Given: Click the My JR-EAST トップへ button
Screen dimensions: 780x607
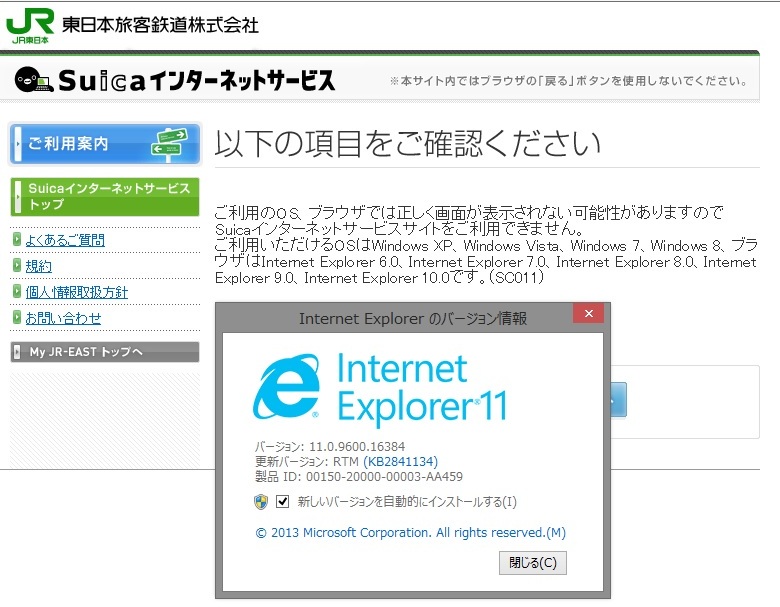Looking at the screenshot, I should click(x=105, y=352).
